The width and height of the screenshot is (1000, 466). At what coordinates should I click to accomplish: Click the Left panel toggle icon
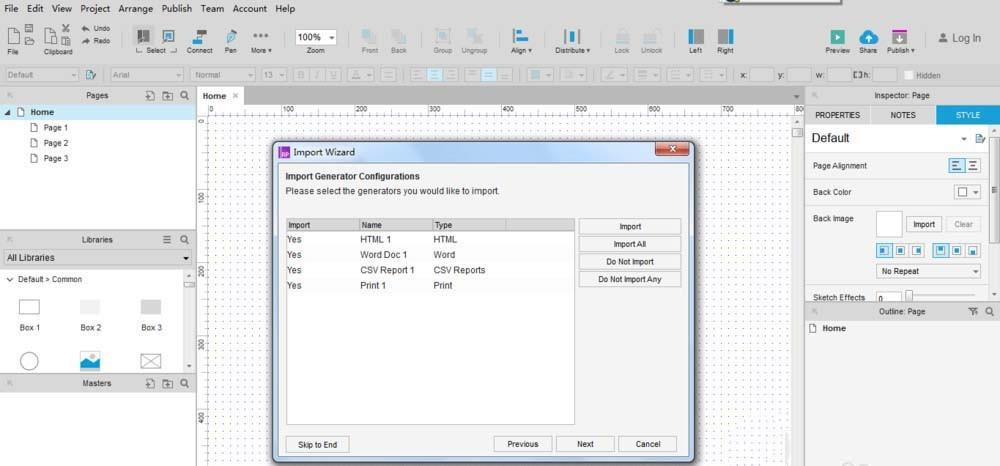696,38
